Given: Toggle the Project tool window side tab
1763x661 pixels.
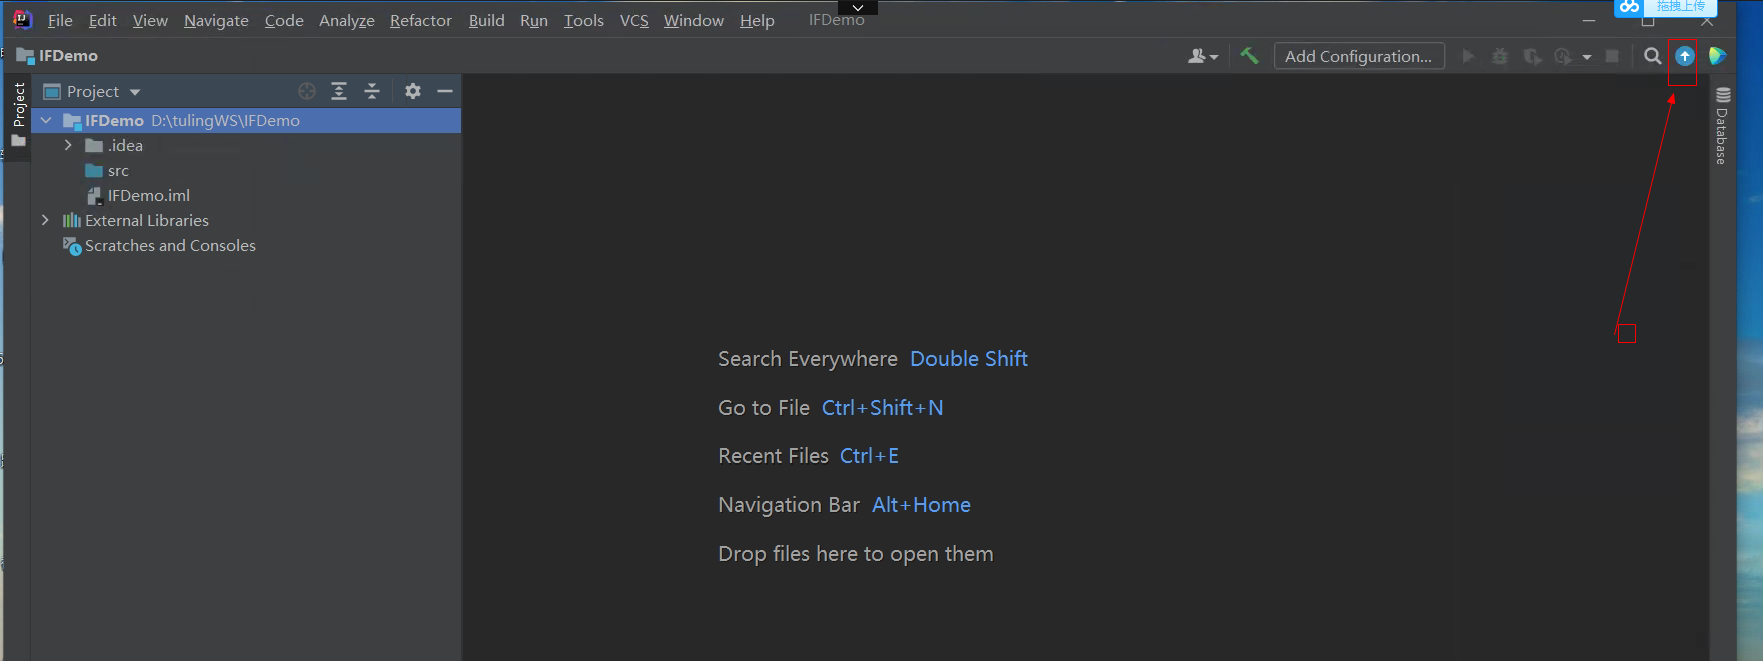Looking at the screenshot, I should click(19, 105).
